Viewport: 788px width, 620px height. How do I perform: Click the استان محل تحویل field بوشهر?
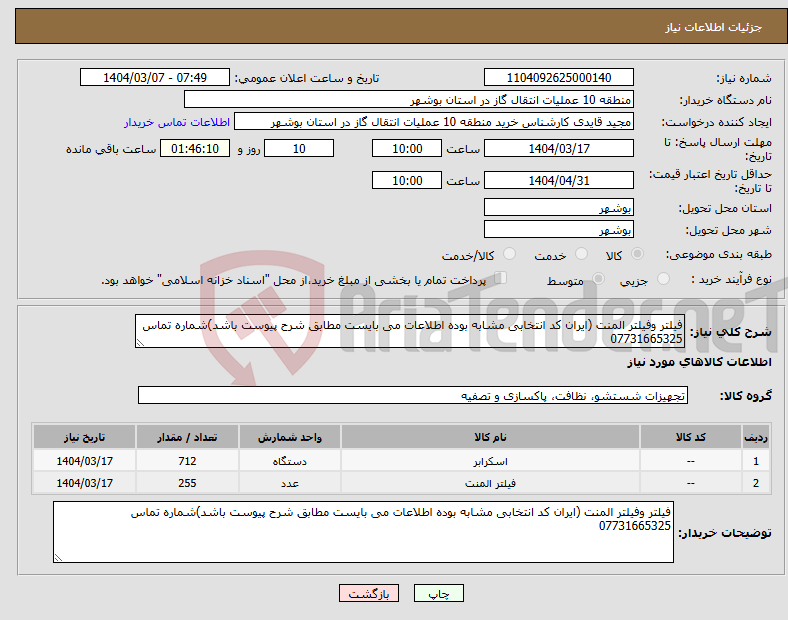(x=558, y=207)
